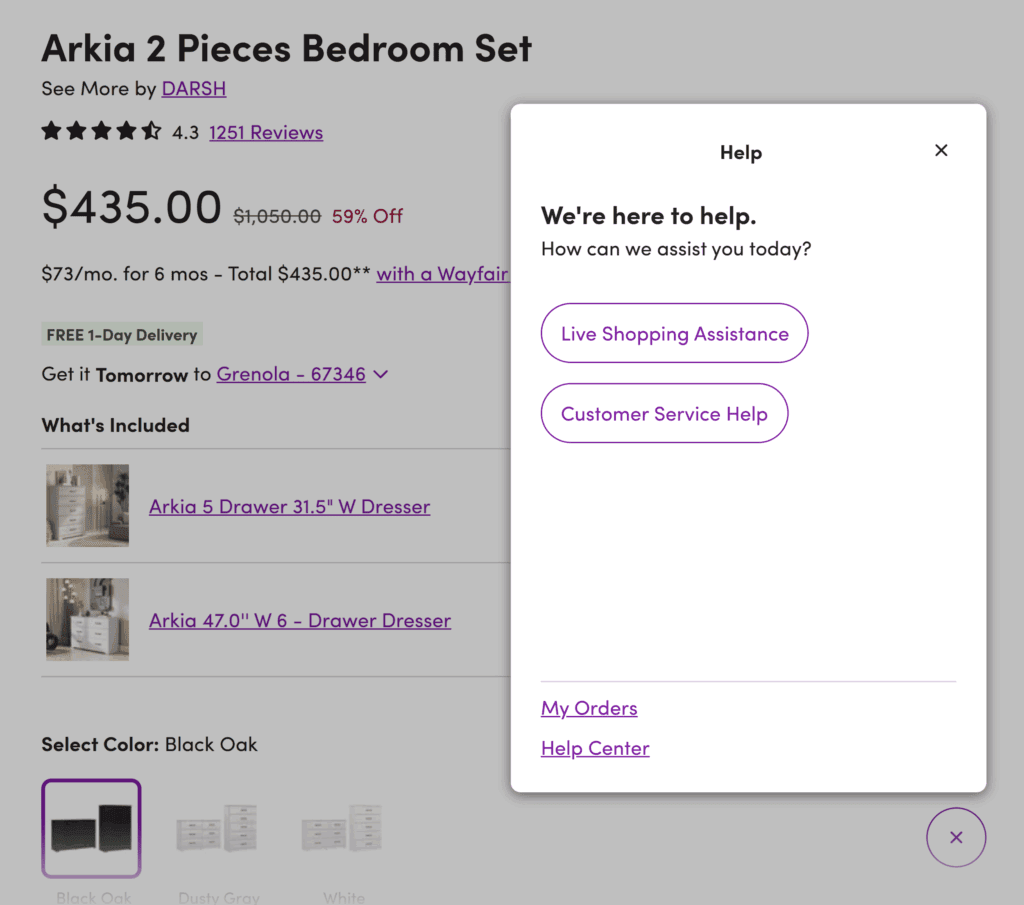
Task: Click the Customer Service Help button
Action: coord(664,413)
